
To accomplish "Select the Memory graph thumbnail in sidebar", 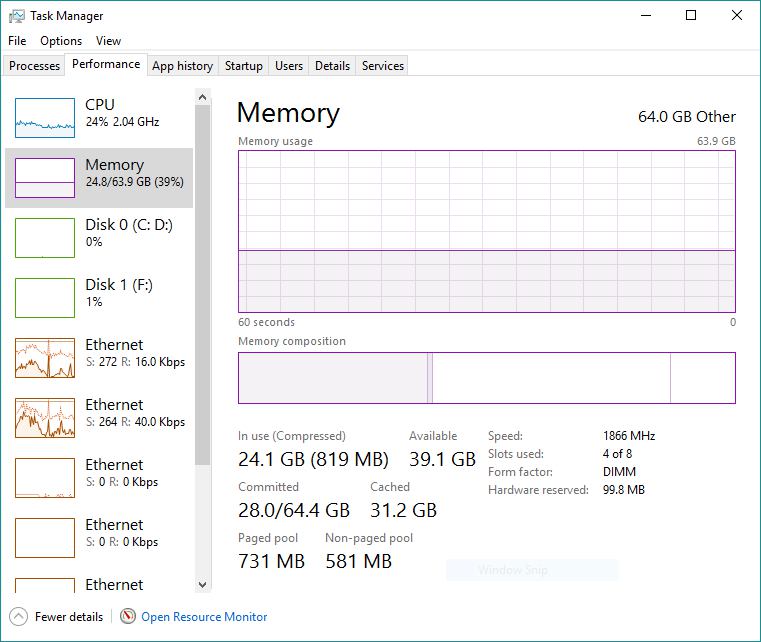I will (45, 177).
